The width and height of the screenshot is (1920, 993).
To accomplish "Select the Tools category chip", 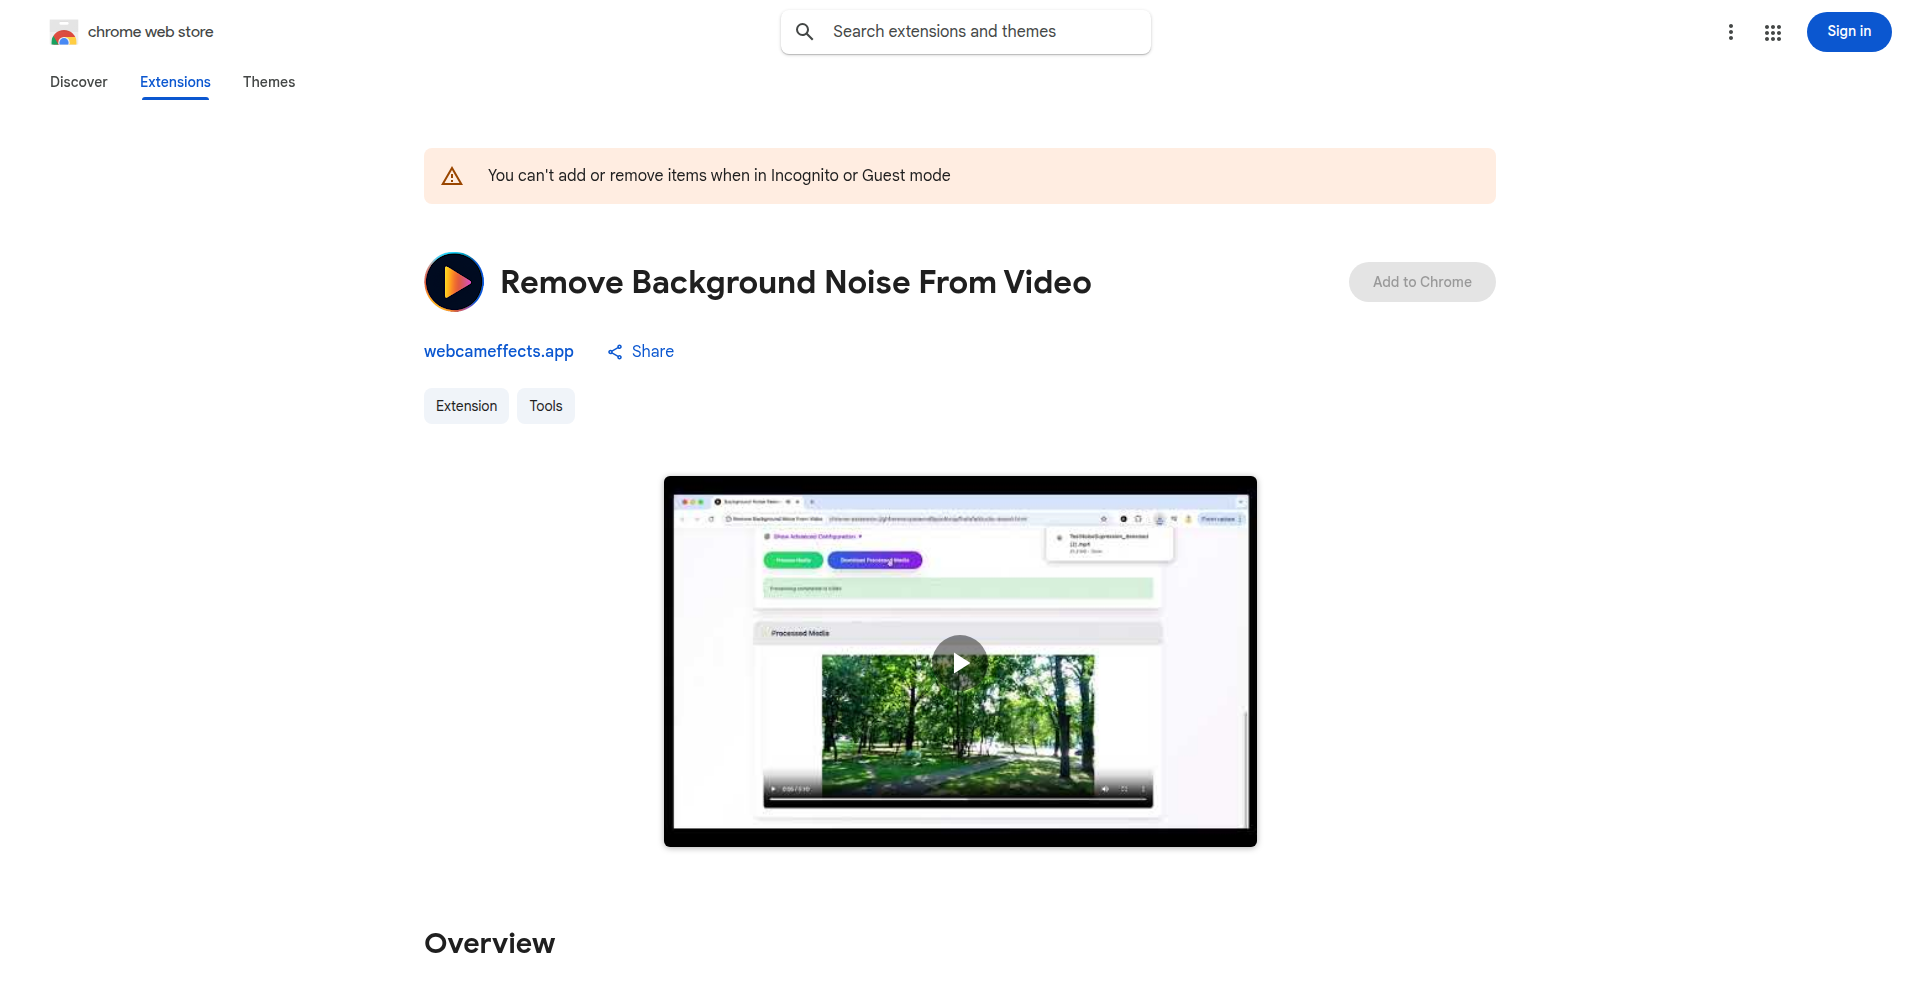I will tap(545, 406).
